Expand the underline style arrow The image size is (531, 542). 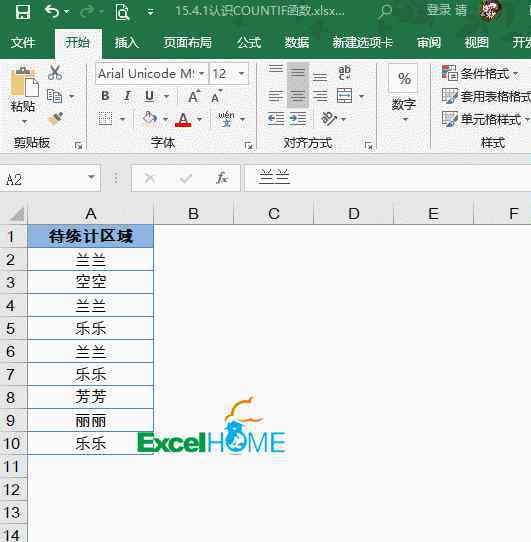point(166,96)
